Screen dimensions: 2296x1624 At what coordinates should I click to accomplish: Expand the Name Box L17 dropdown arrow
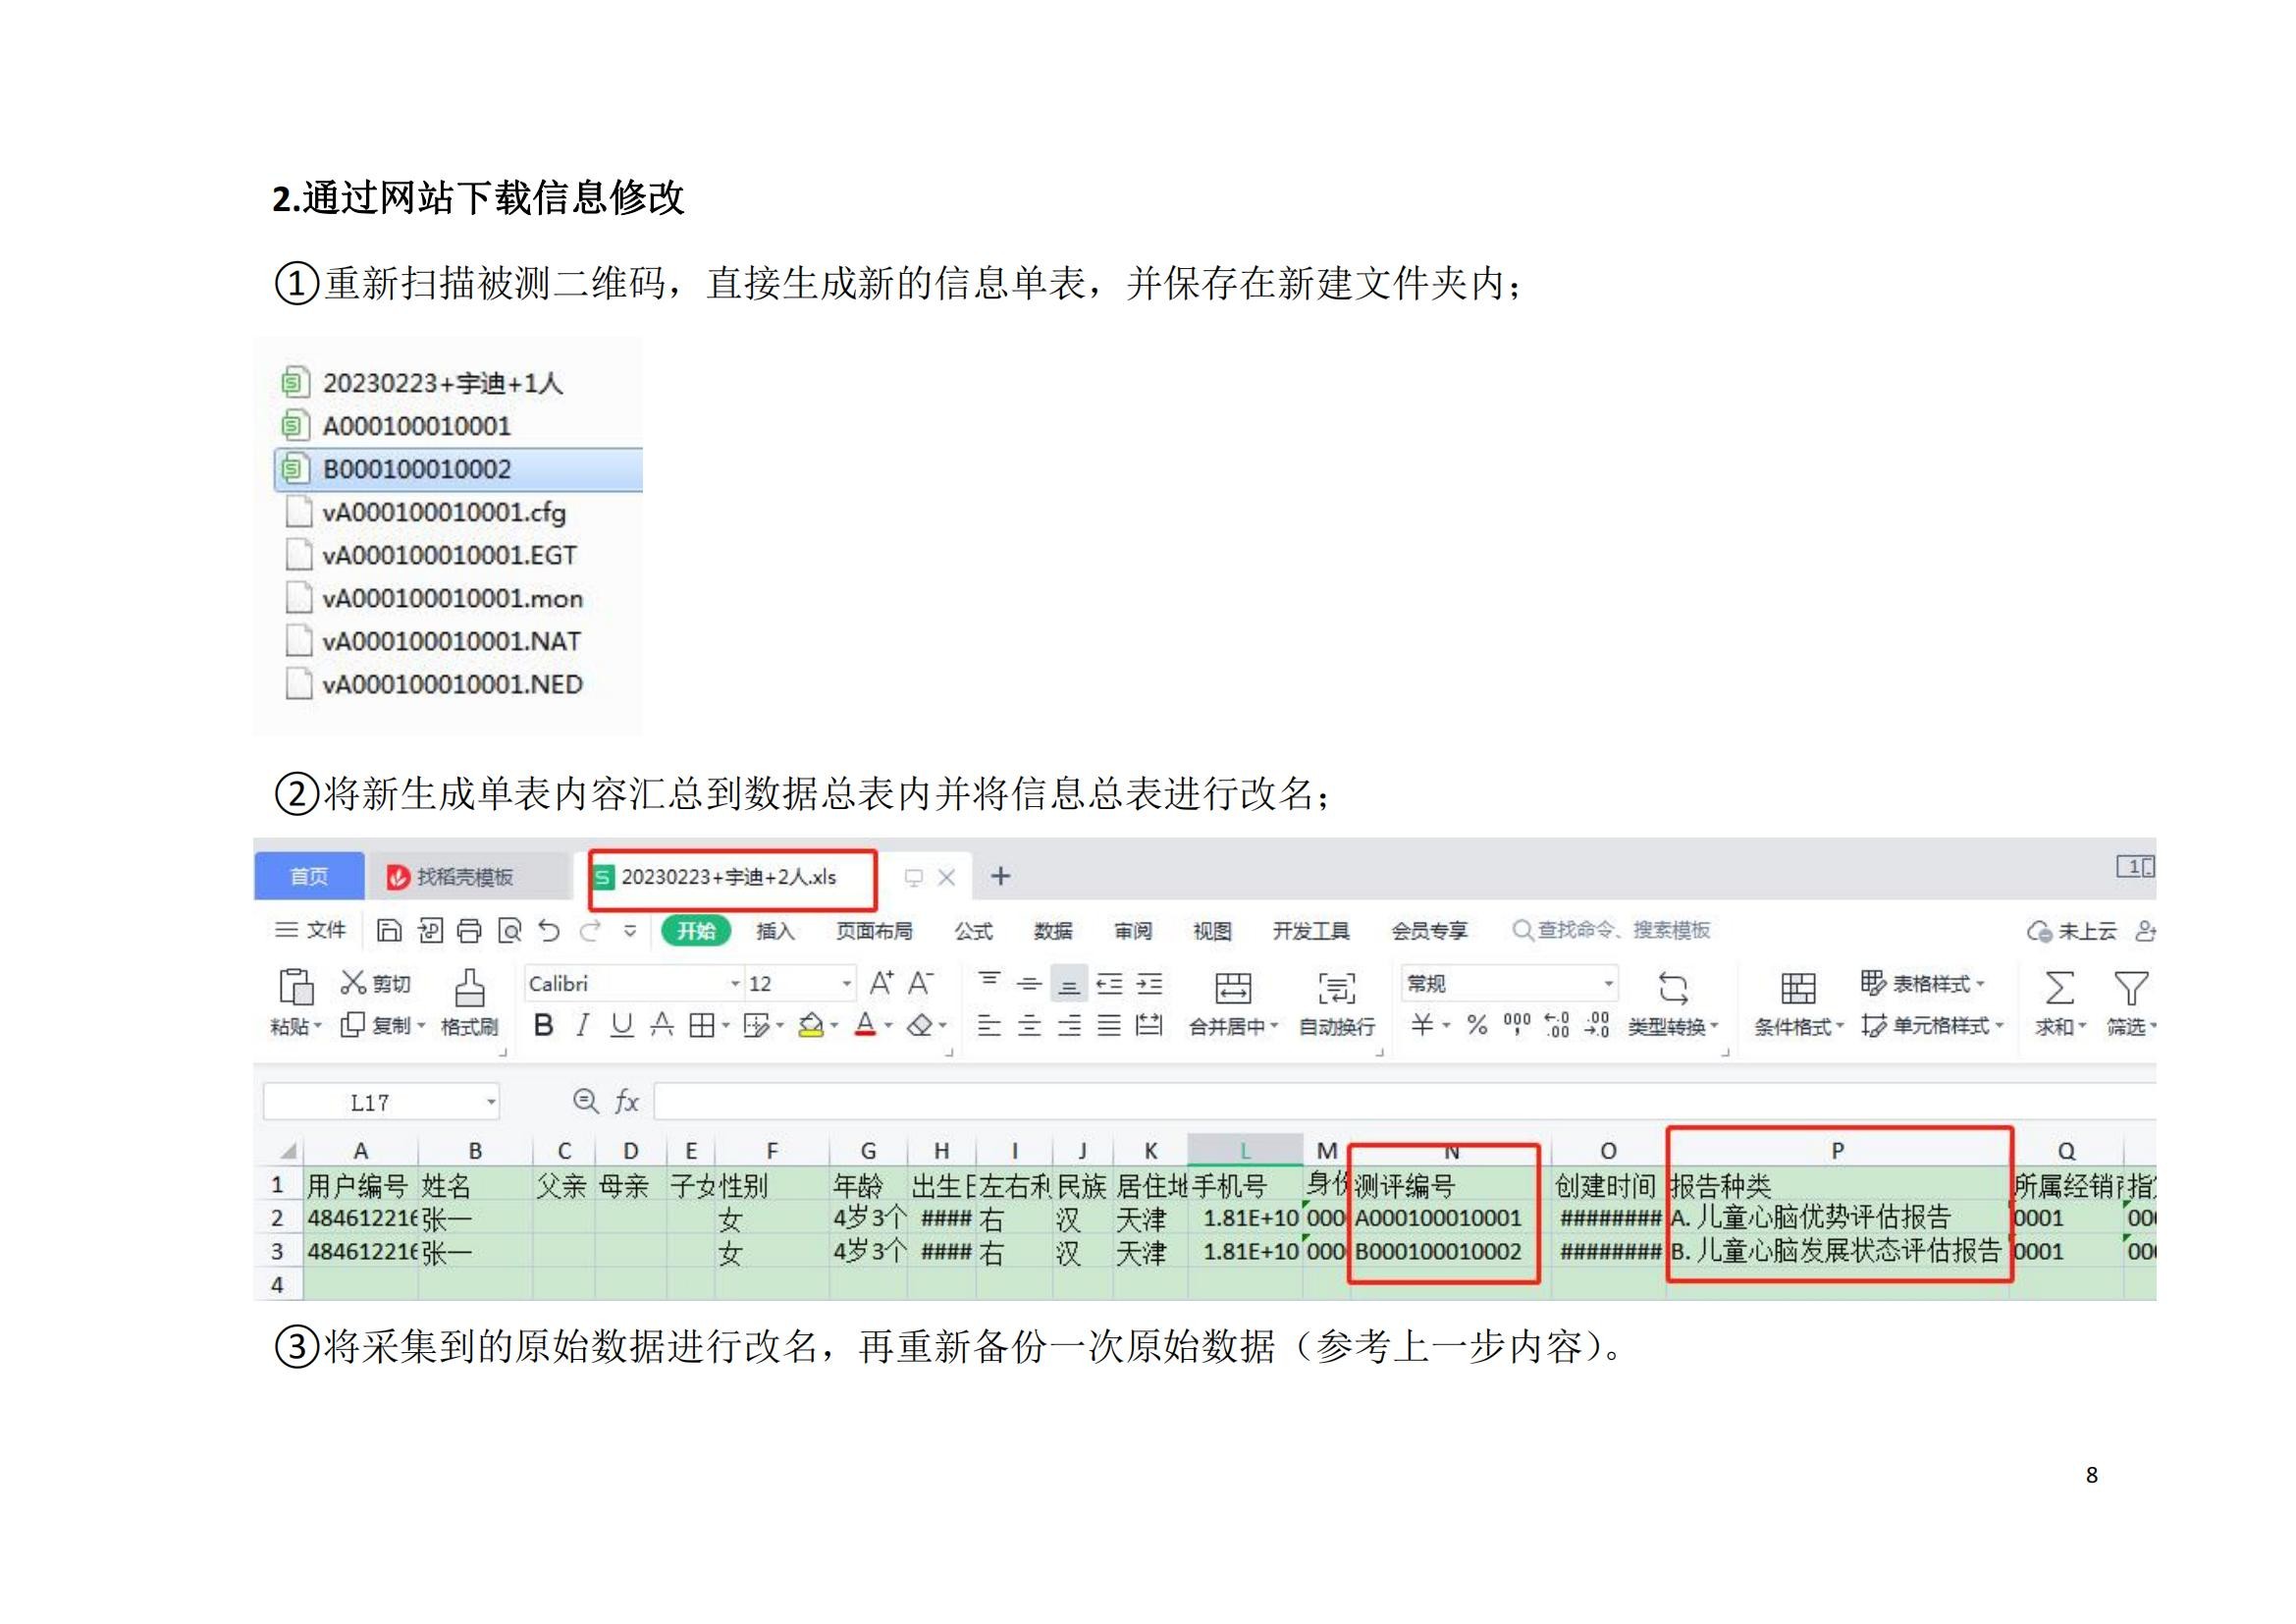tap(491, 1102)
